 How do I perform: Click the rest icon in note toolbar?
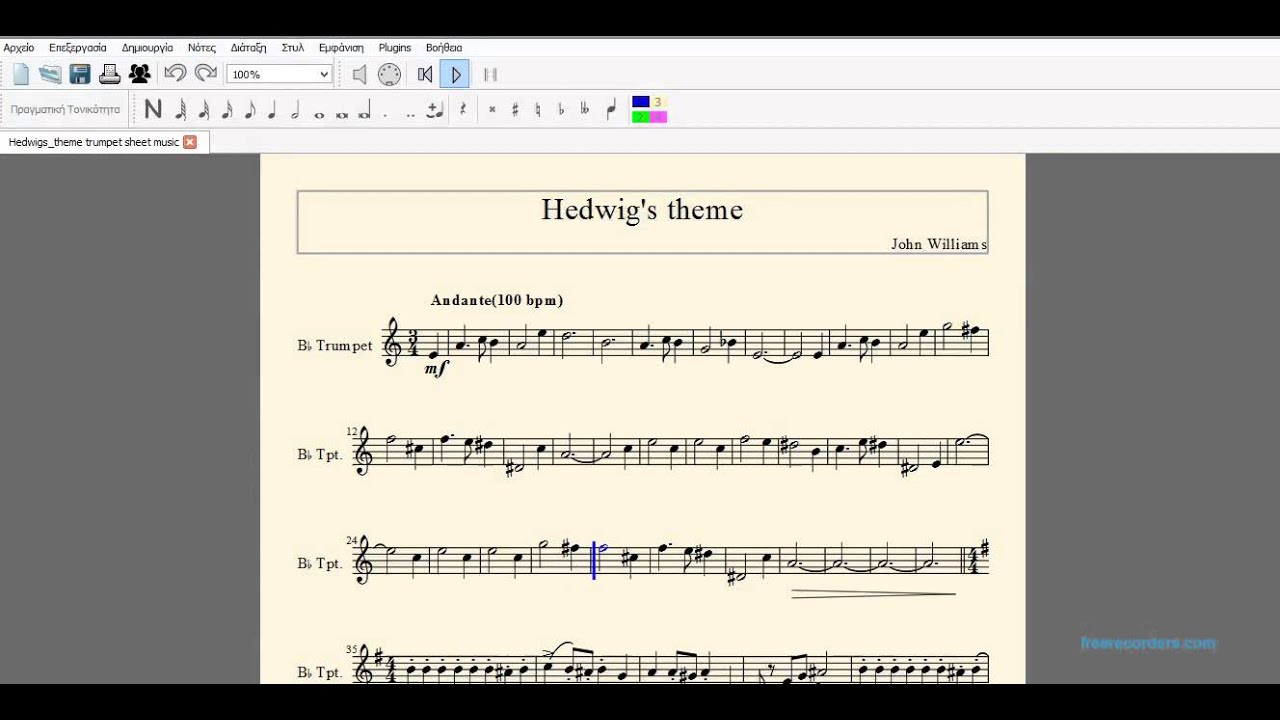(462, 110)
